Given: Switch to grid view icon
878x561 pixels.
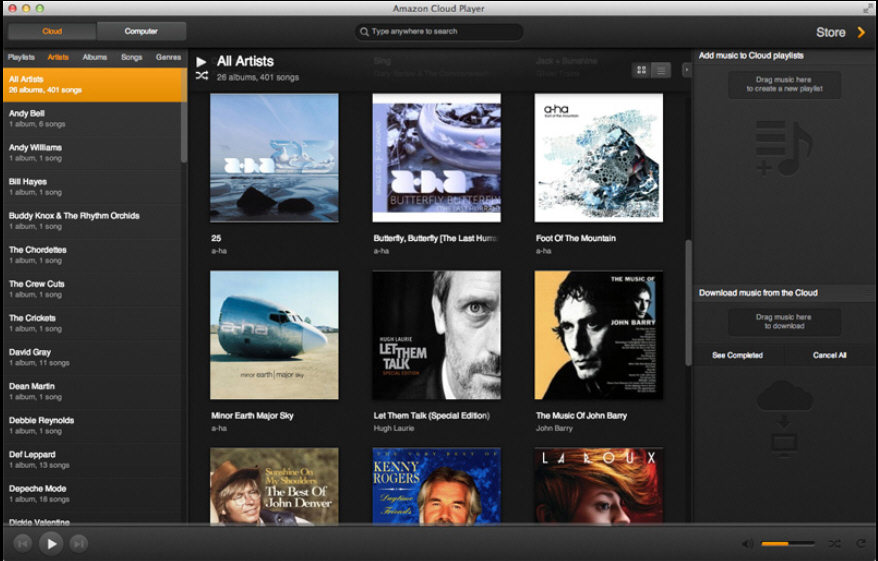Looking at the screenshot, I should (641, 70).
